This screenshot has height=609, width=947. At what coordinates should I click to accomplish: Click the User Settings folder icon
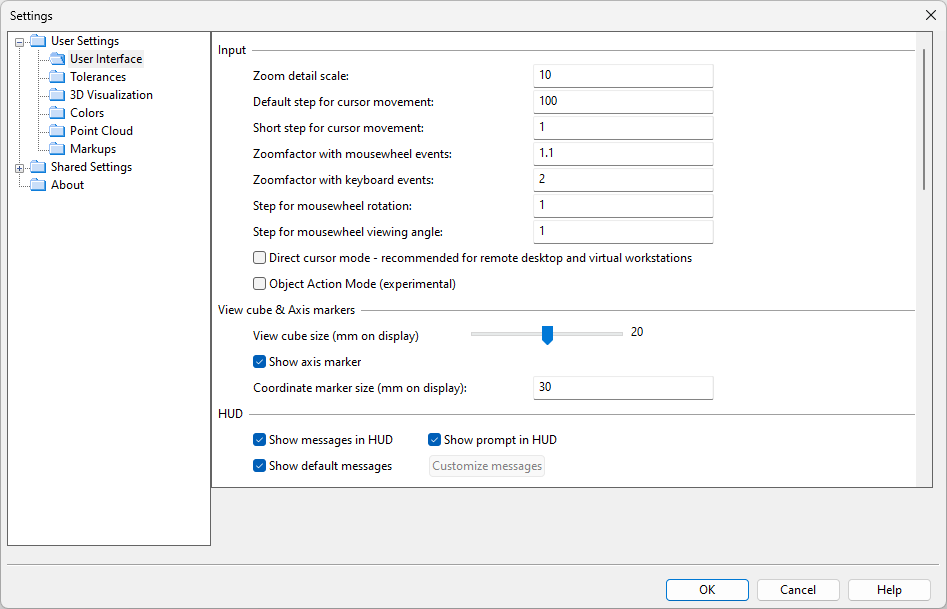[38, 41]
